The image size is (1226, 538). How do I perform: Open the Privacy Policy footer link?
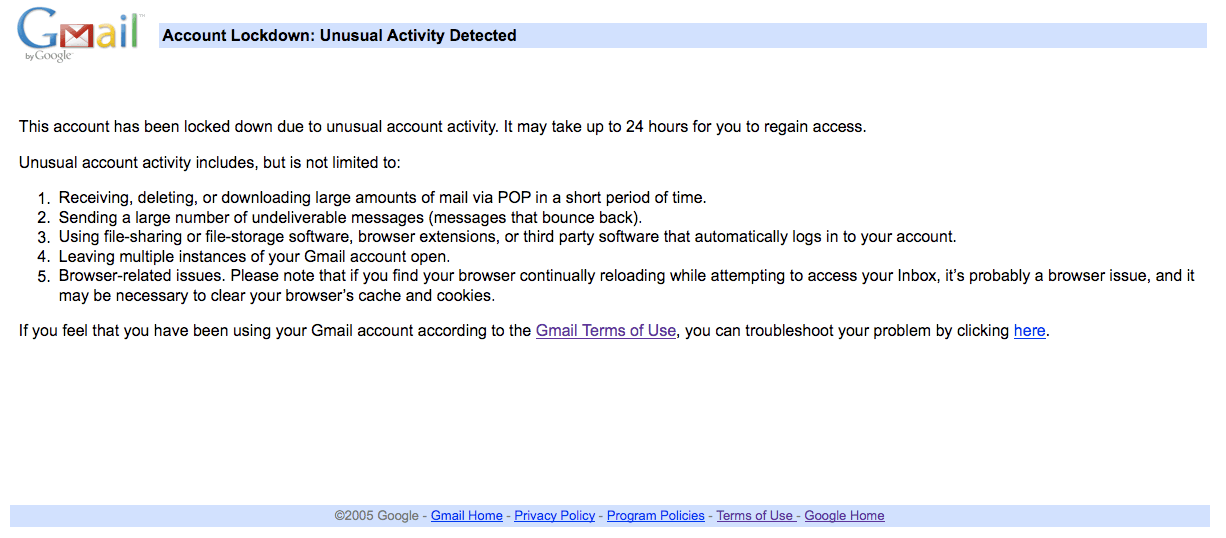coord(555,516)
